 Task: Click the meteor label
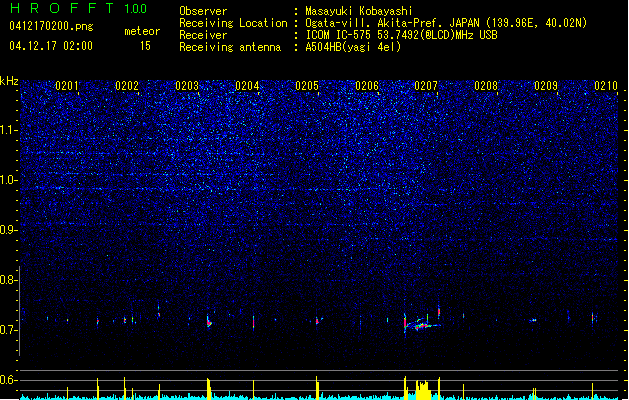coord(142,31)
